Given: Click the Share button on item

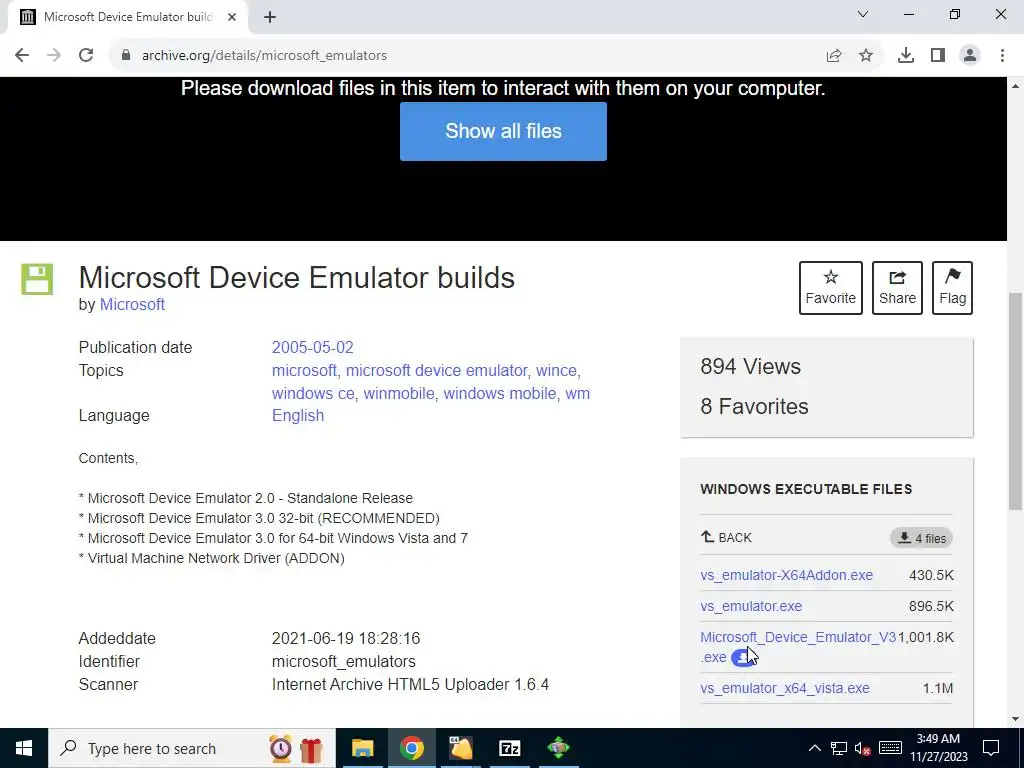Looking at the screenshot, I should pyautogui.click(x=897, y=288).
